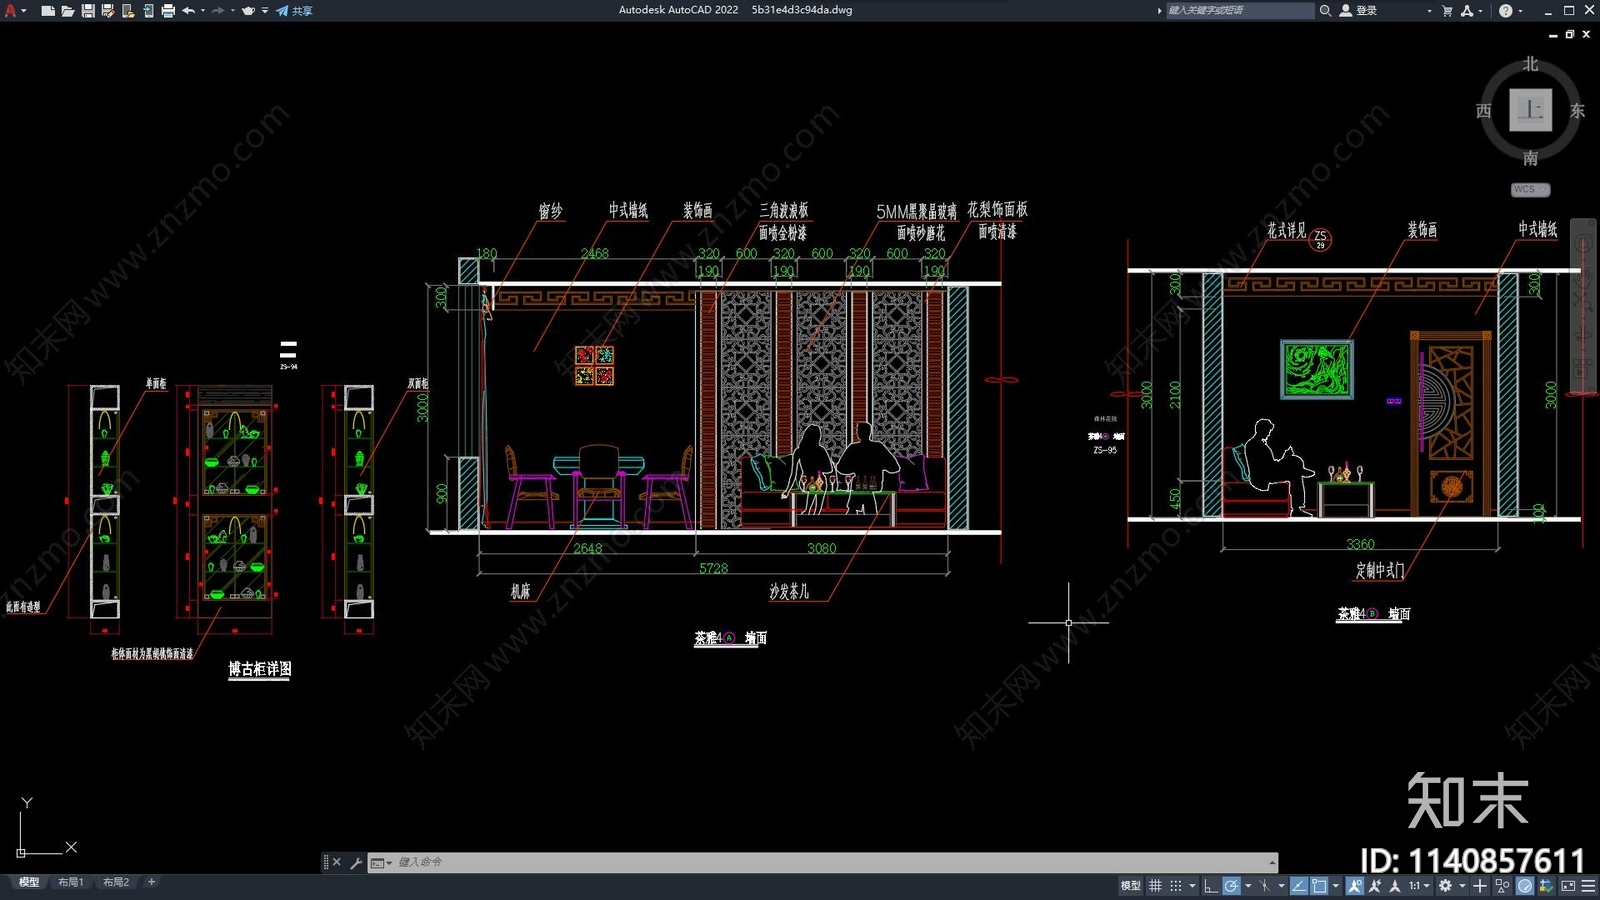The height and width of the screenshot is (900, 1600).
Task: Expand the Help dropdown arrow
Action: [x=1521, y=11]
